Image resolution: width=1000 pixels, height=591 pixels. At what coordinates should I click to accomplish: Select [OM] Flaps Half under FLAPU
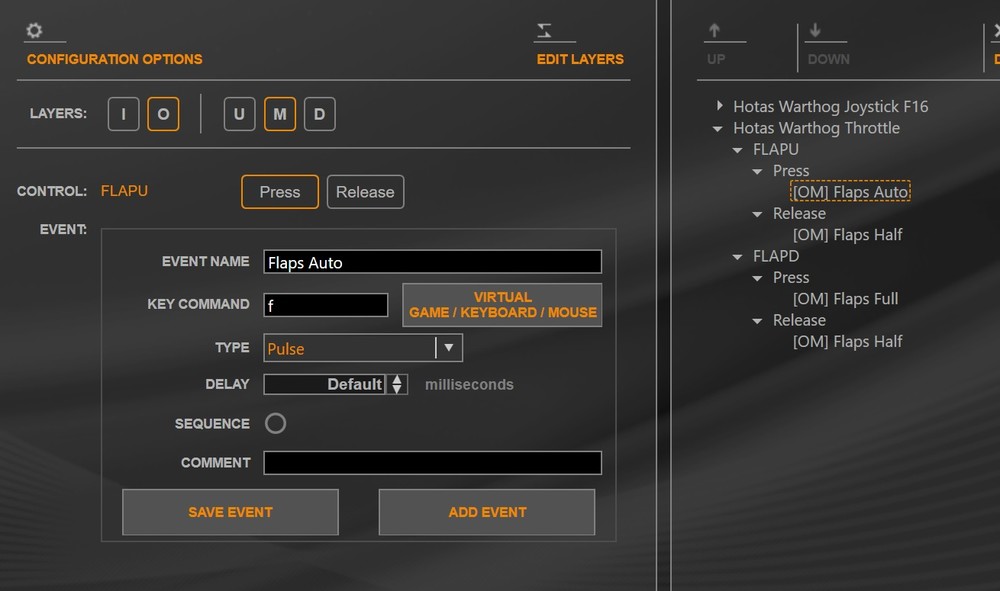tap(848, 235)
